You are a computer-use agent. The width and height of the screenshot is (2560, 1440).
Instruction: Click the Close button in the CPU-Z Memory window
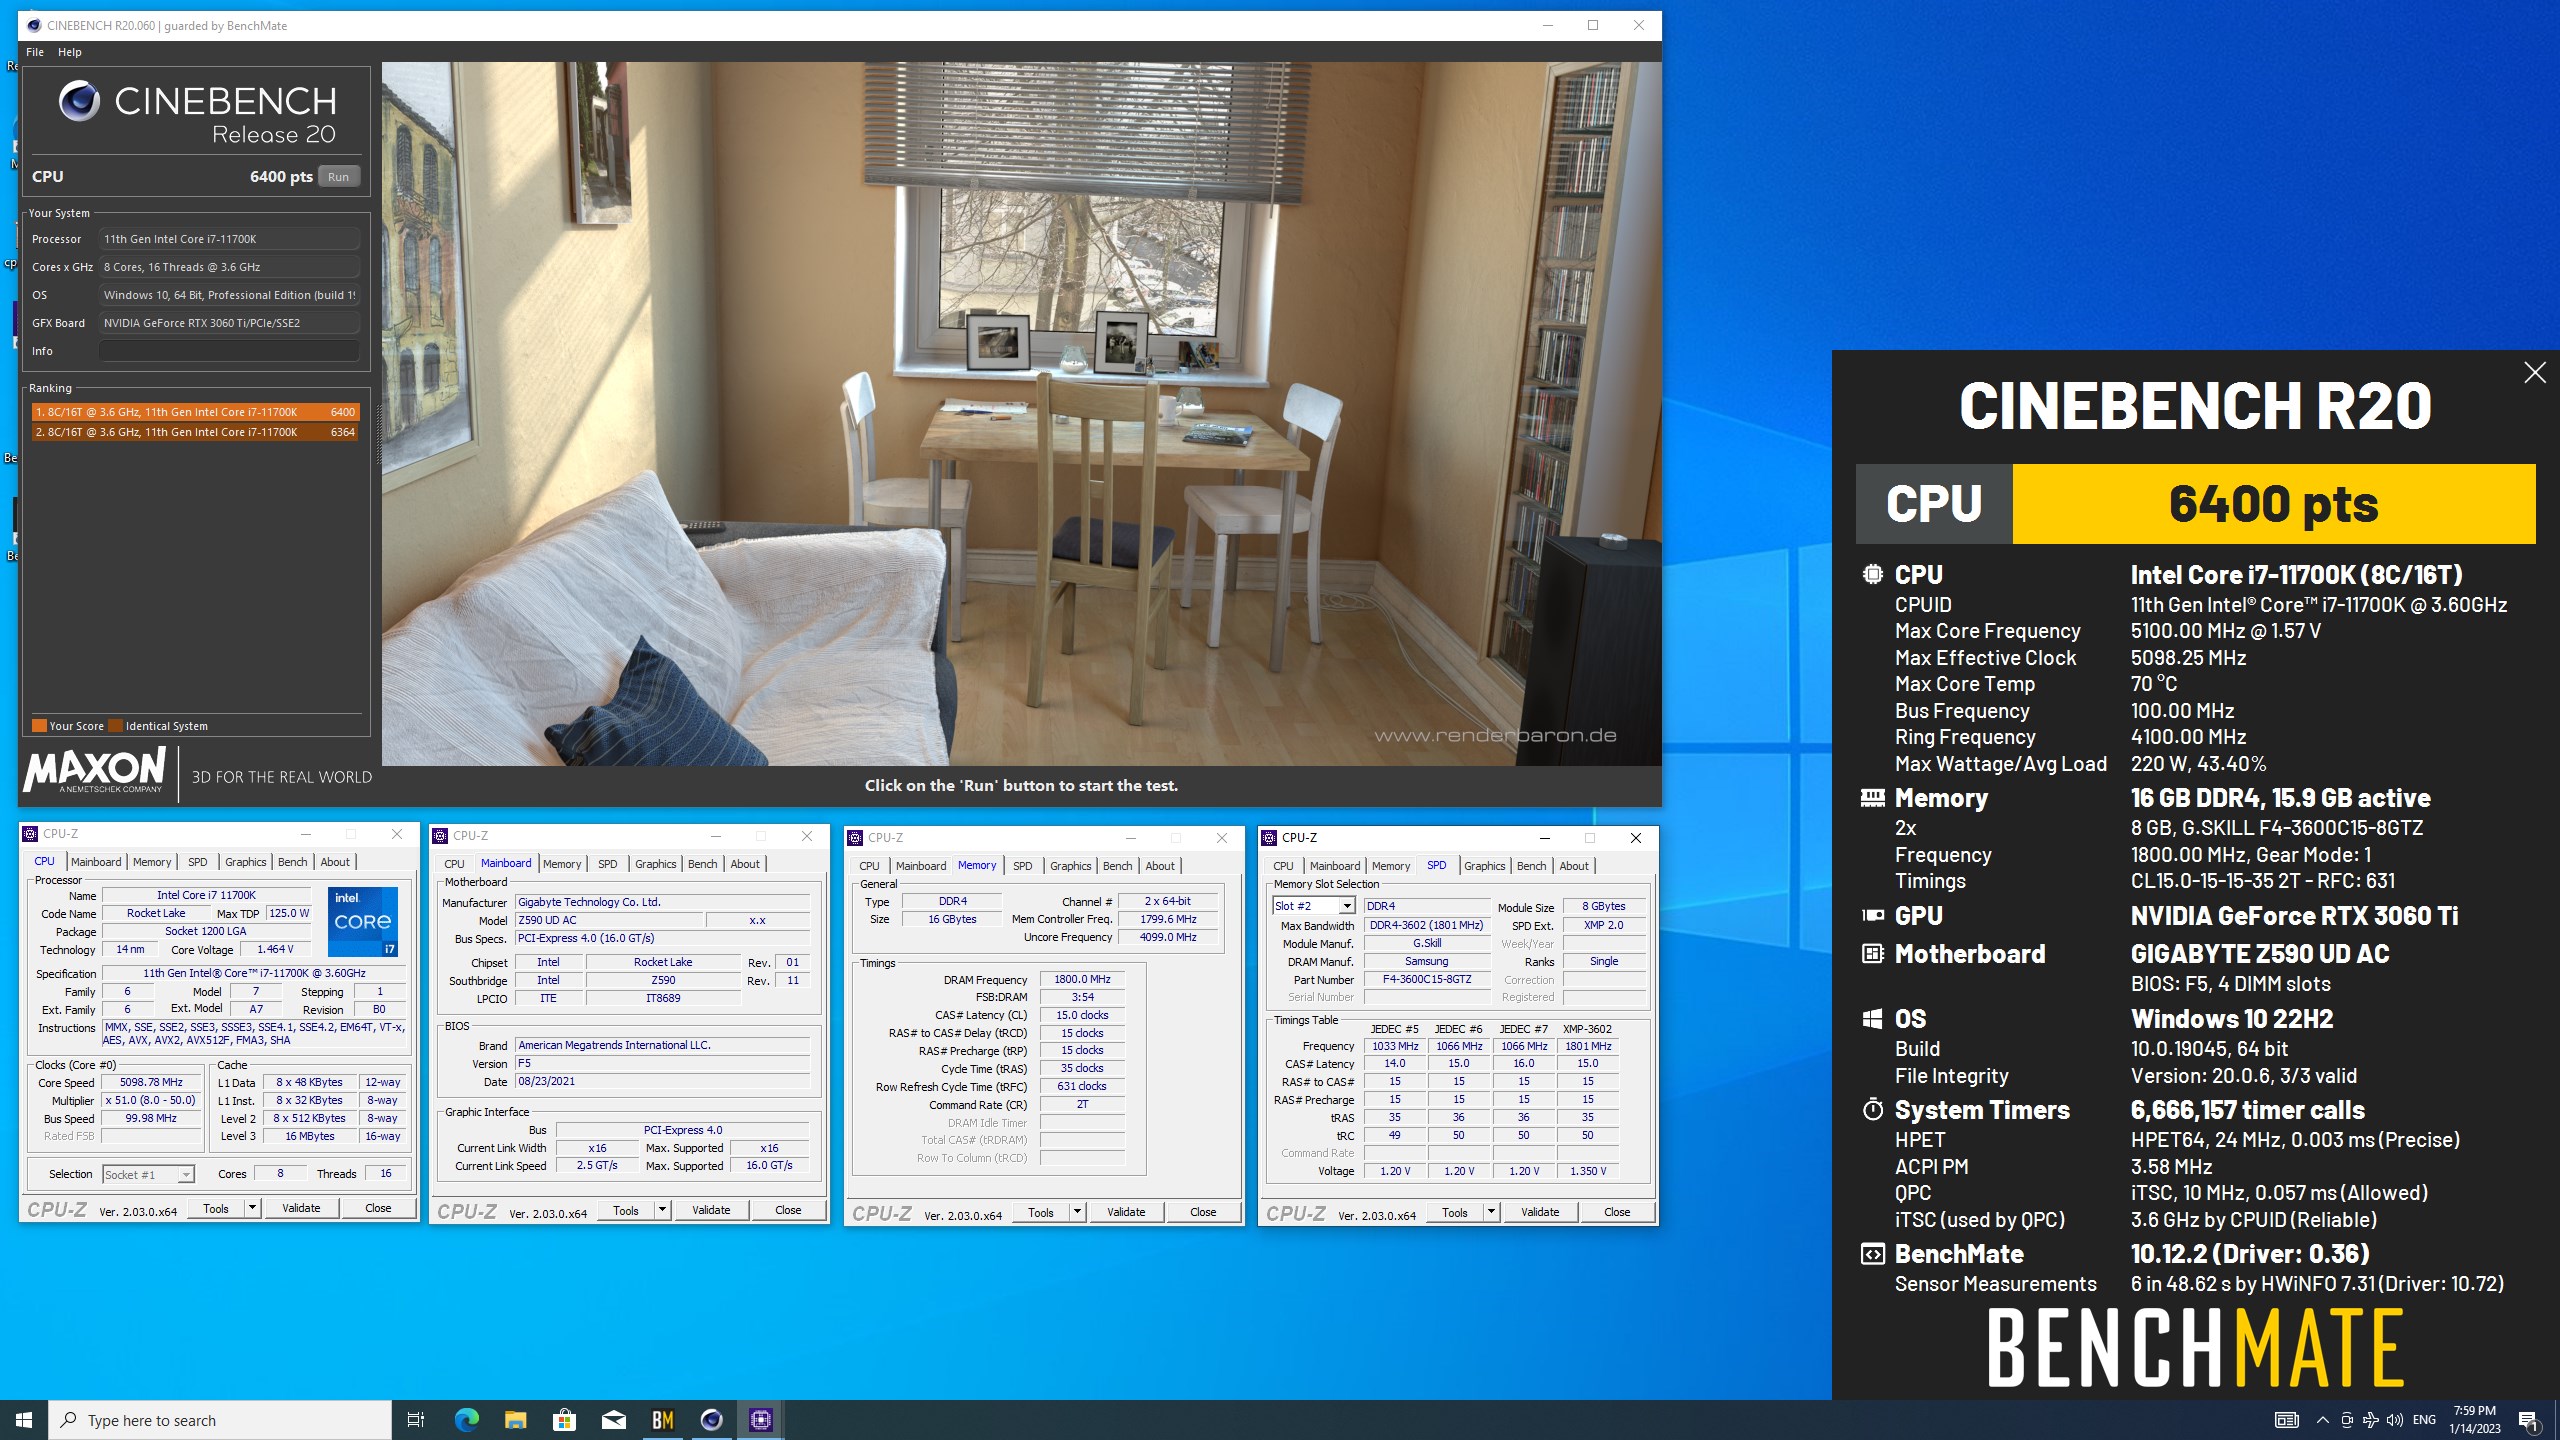click(1203, 1212)
